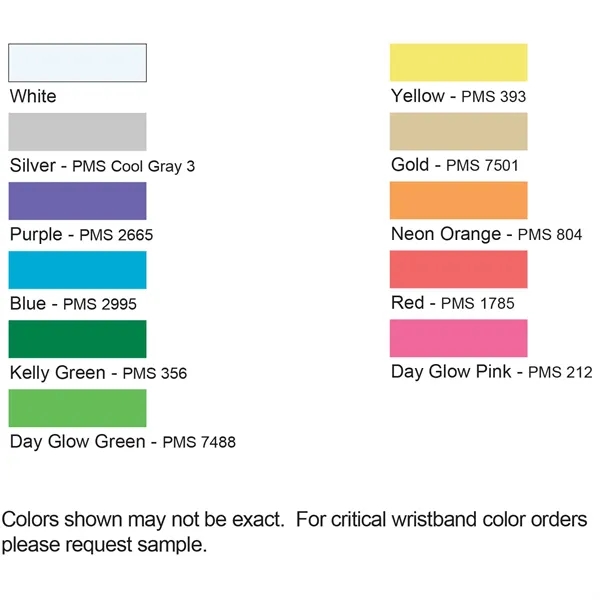600x600 pixels.
Task: Pick the Yellow color swatch
Action: click(x=458, y=62)
